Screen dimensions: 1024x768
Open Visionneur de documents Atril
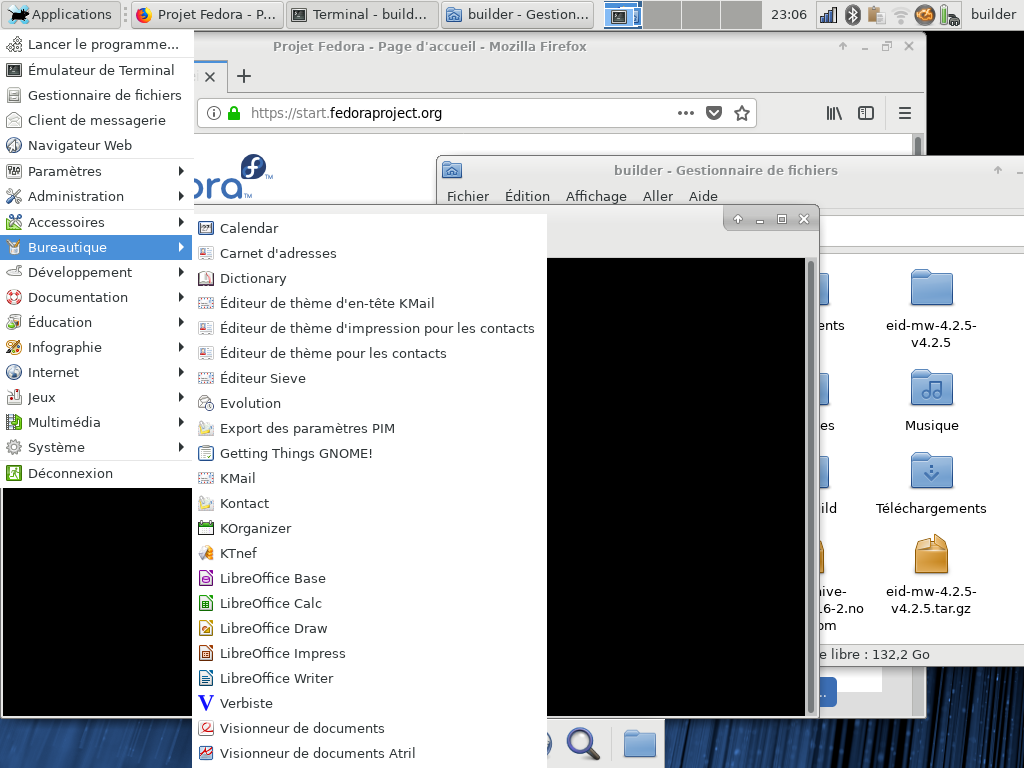pyautogui.click(x=370, y=753)
